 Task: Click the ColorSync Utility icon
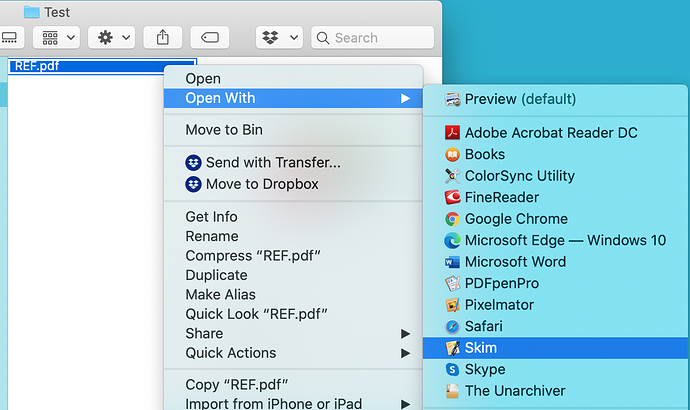[x=452, y=176]
